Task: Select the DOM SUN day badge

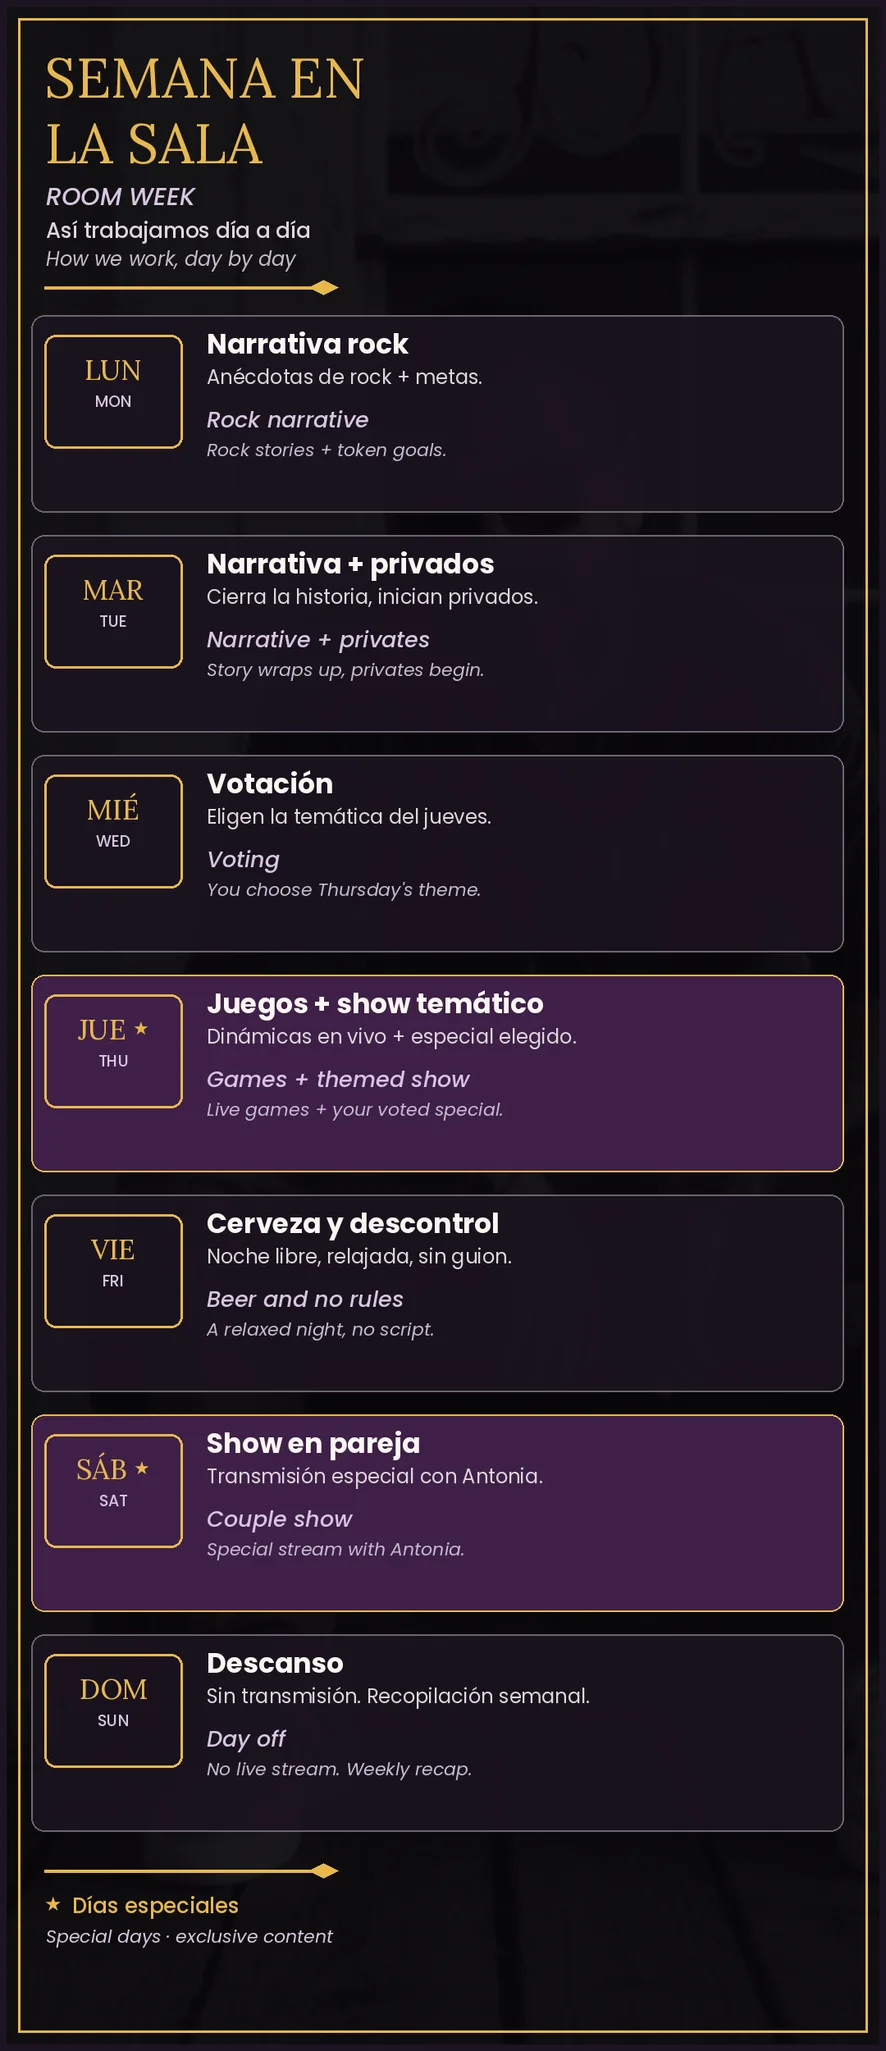Action: [113, 1711]
